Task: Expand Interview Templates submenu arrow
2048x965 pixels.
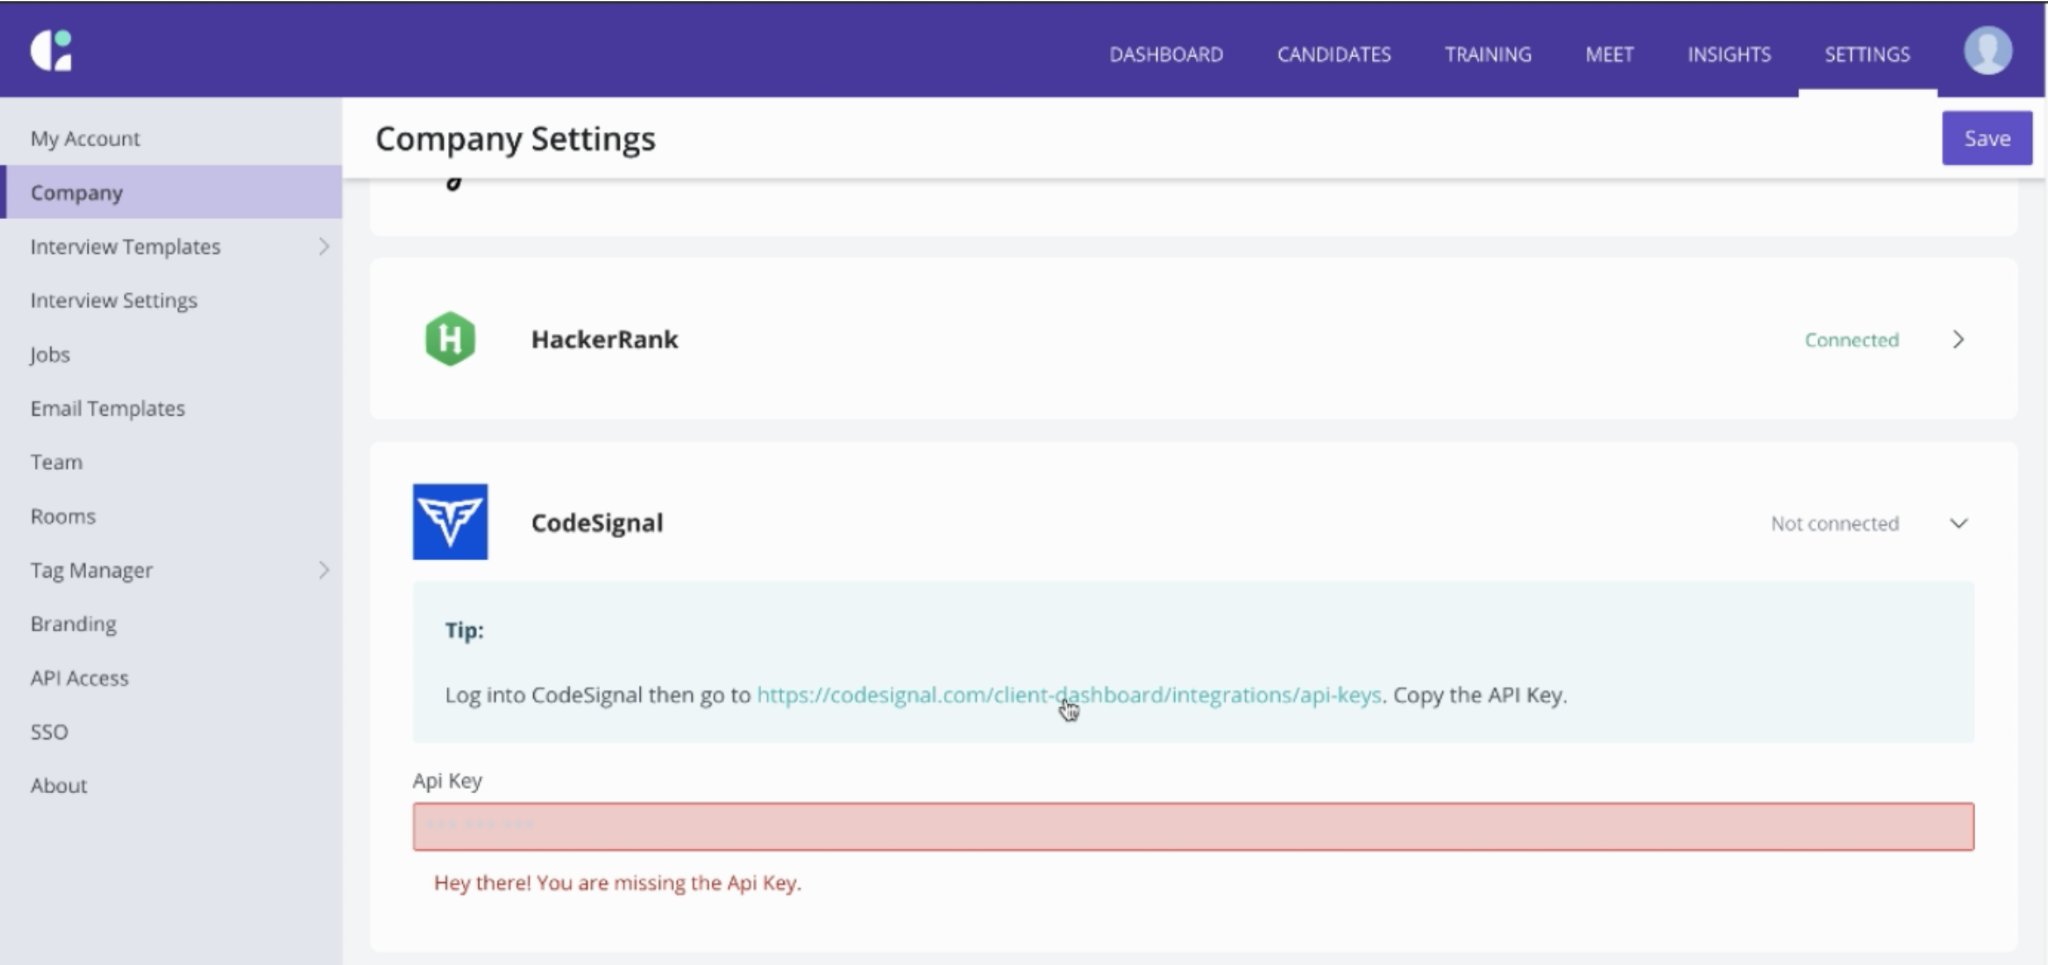Action: click(324, 246)
